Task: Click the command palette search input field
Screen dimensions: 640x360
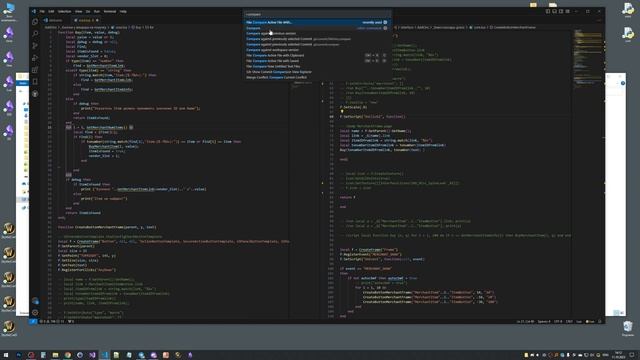Action: 318,14
